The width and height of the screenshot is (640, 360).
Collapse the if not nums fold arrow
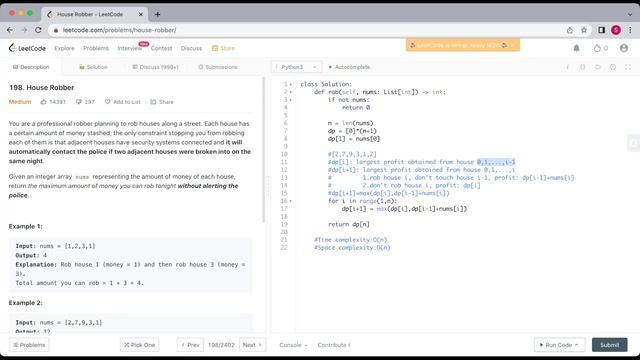tap(291, 100)
